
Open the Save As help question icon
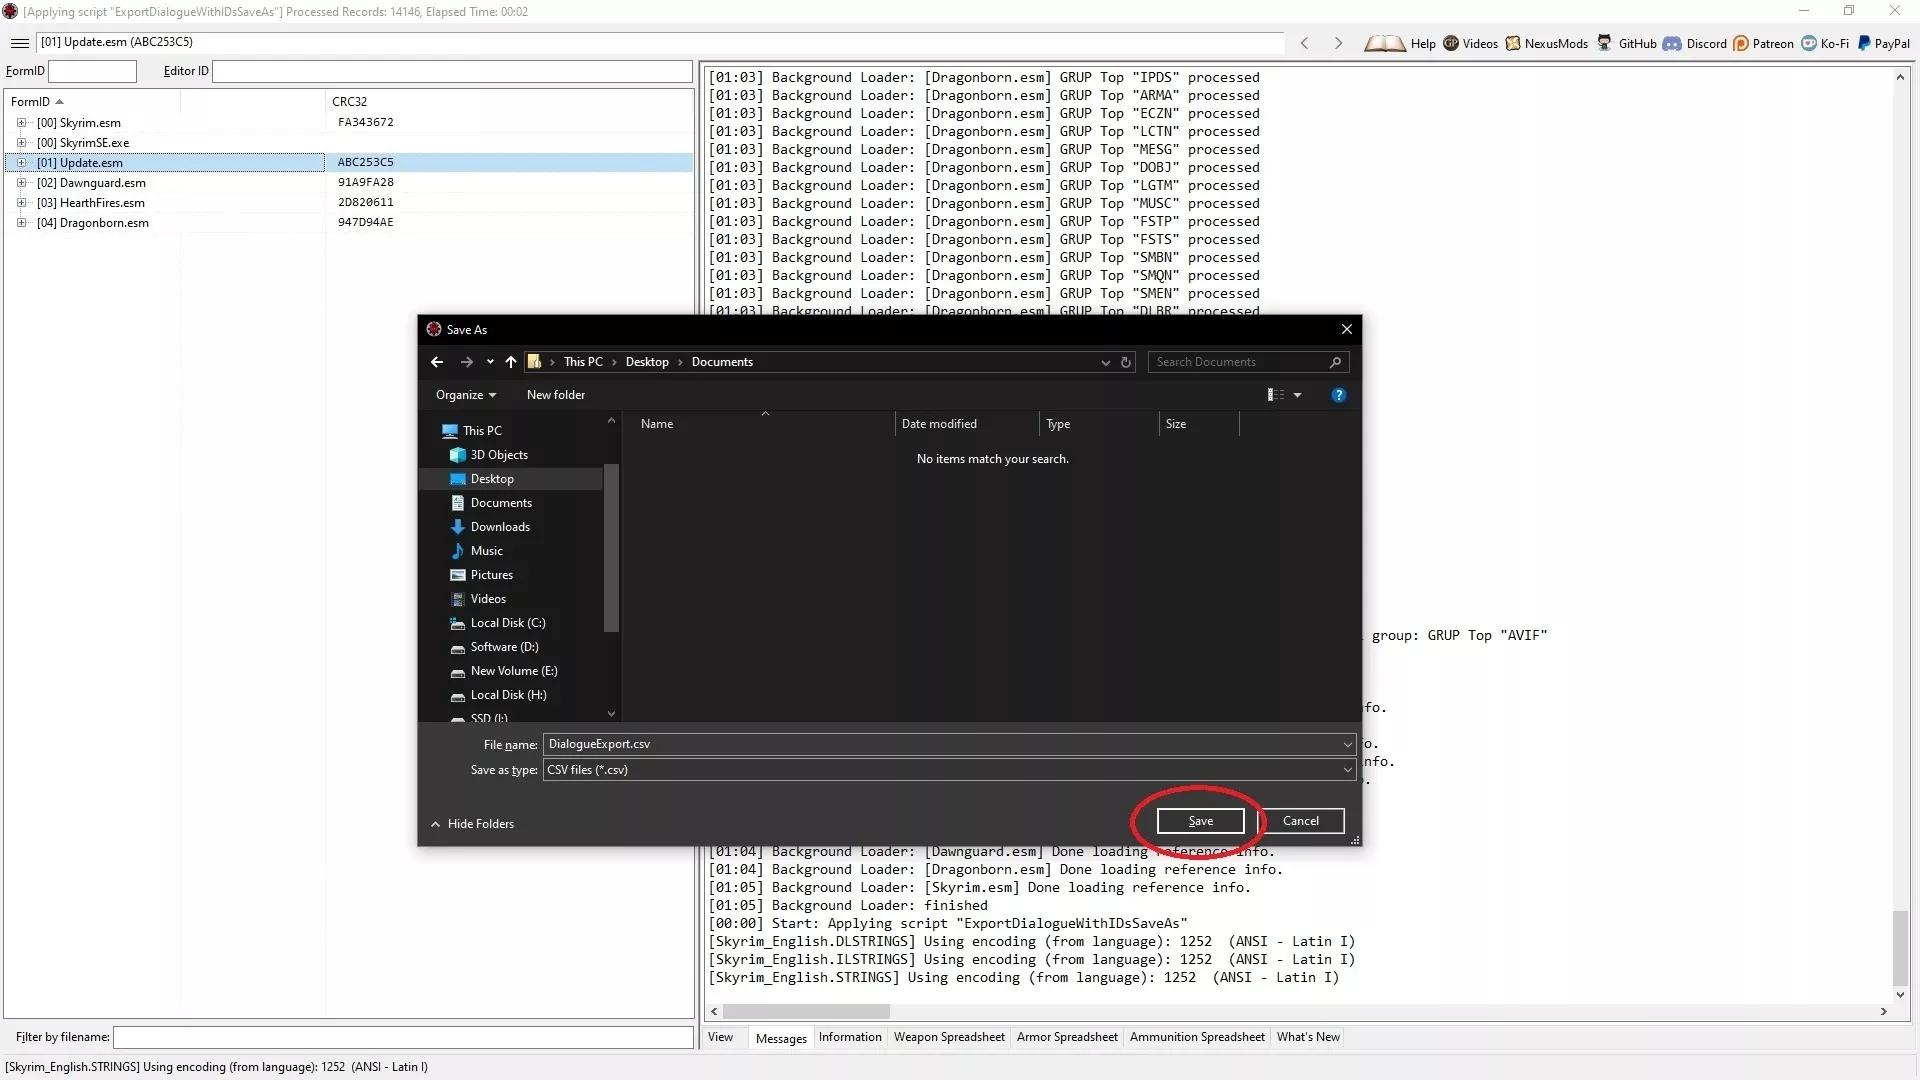click(1338, 395)
